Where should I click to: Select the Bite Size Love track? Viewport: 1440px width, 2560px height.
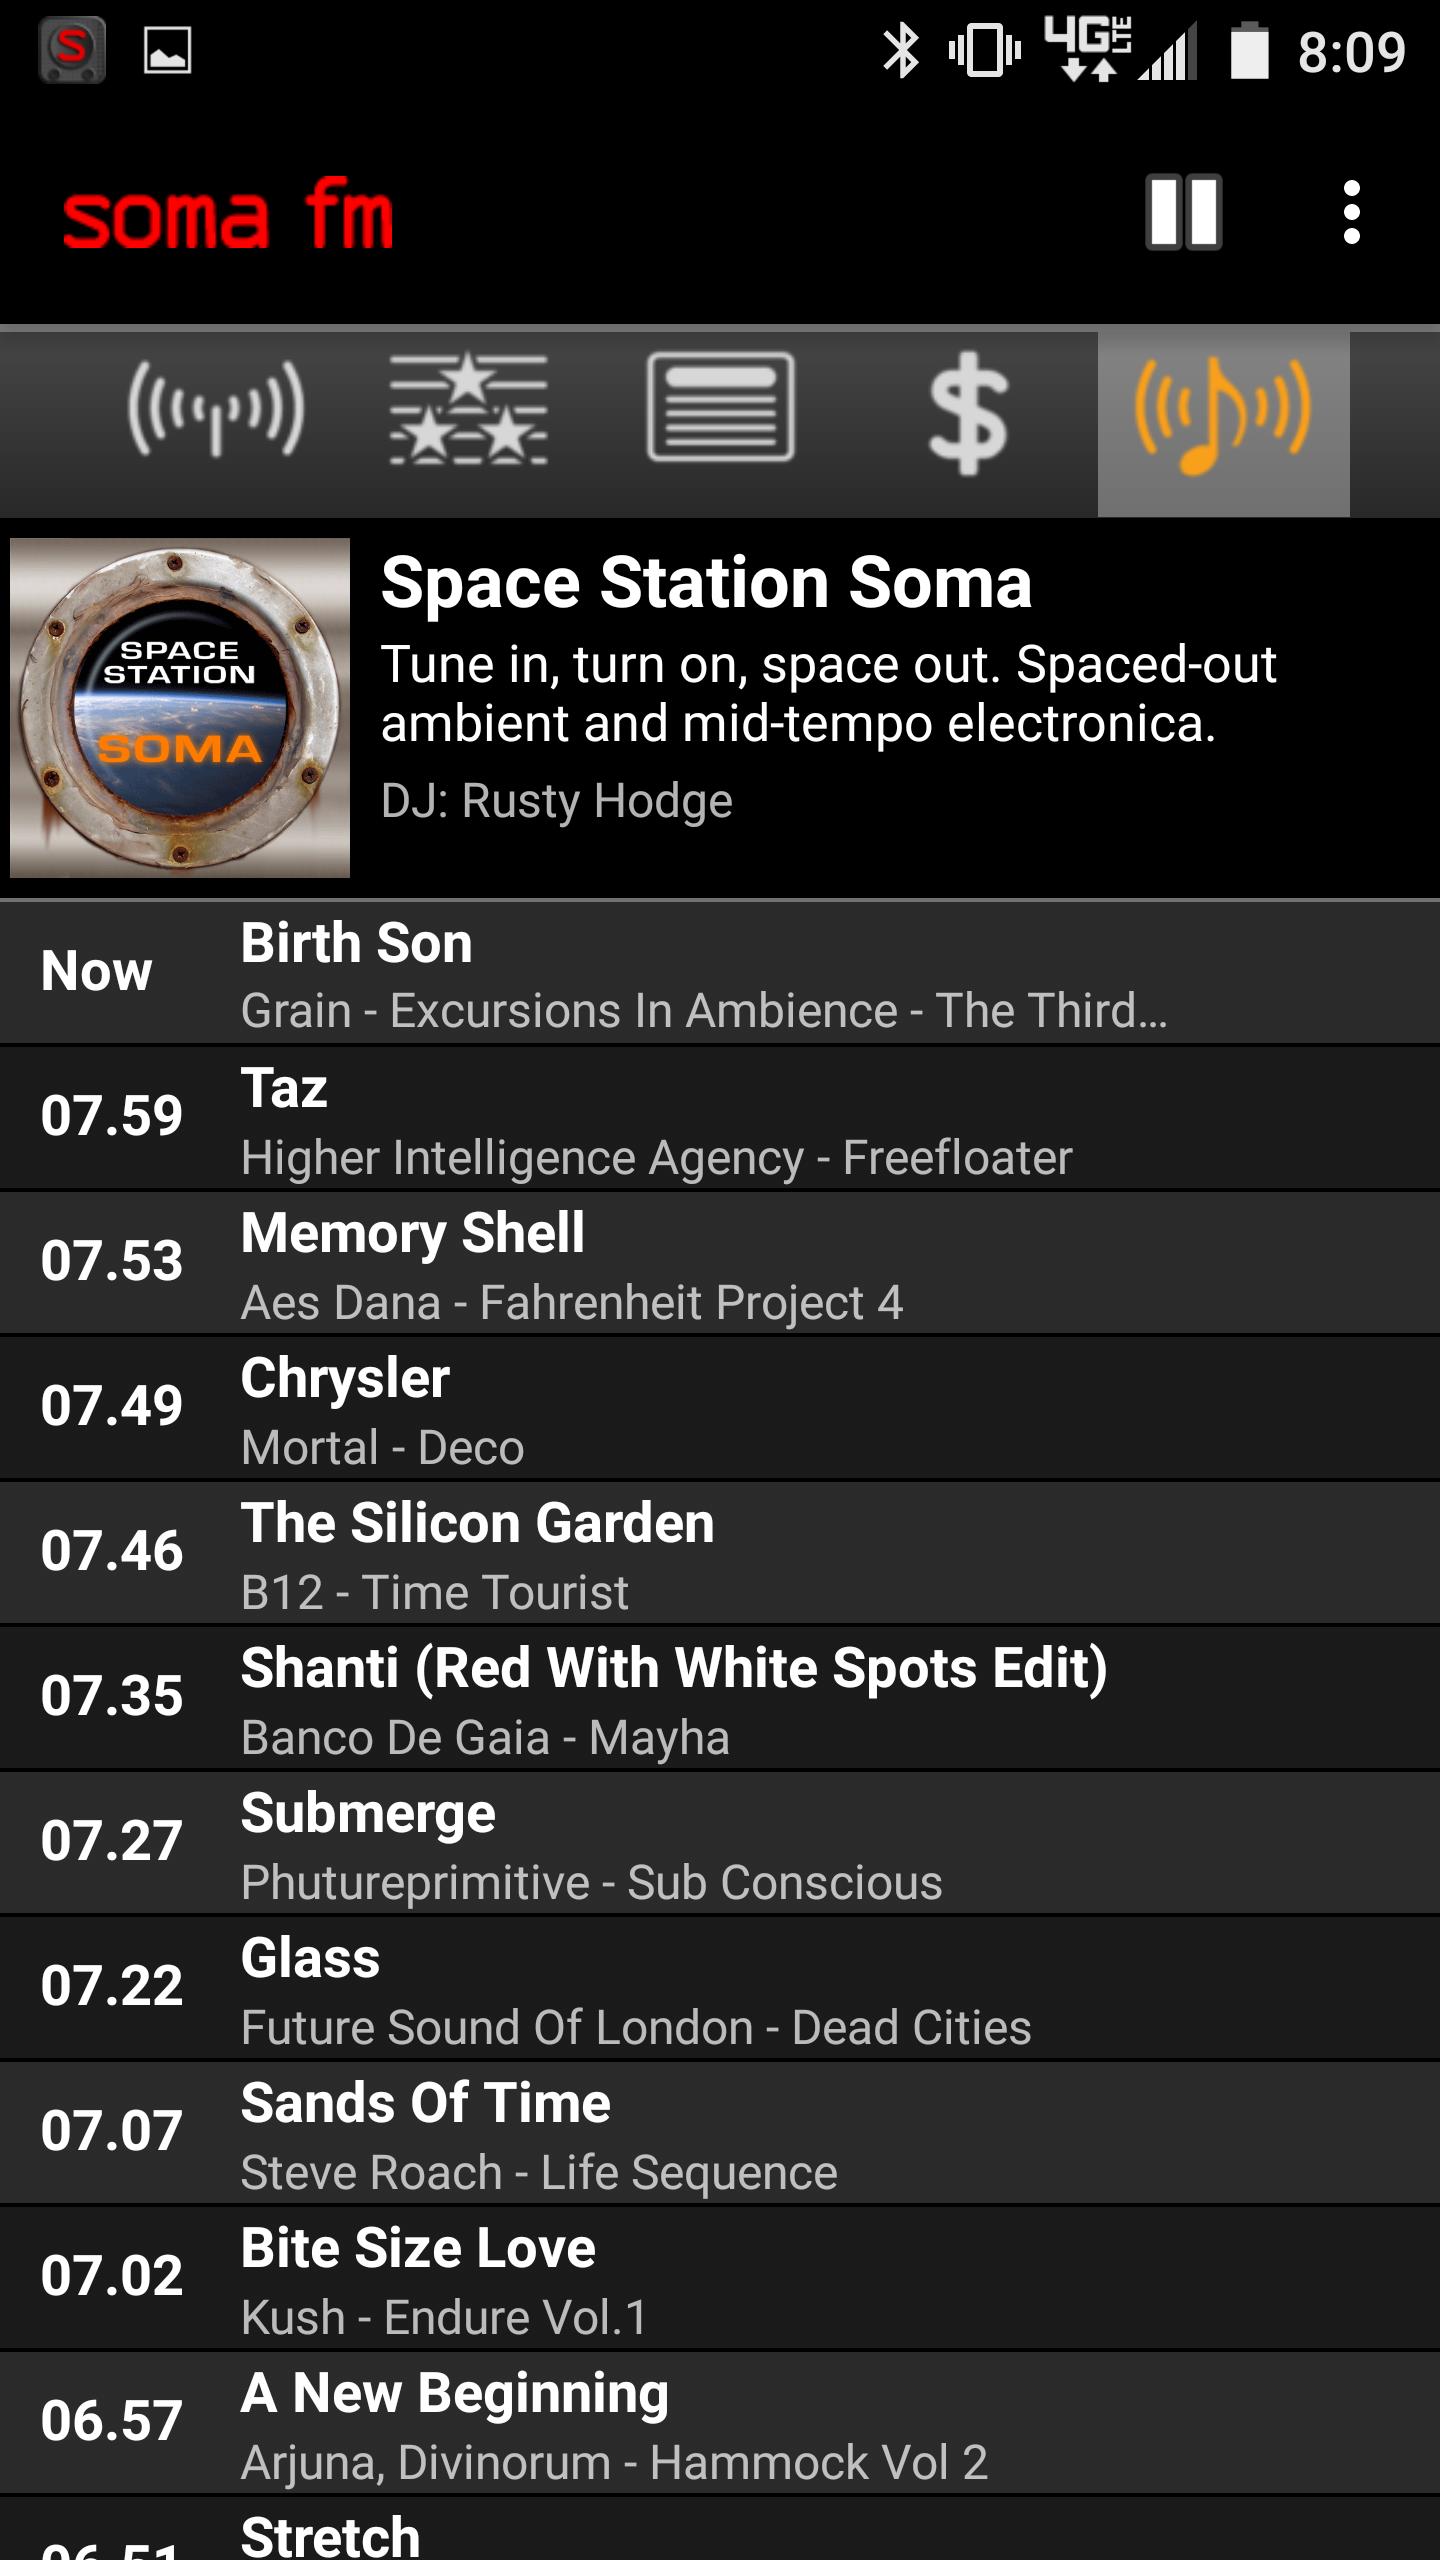coord(720,2278)
